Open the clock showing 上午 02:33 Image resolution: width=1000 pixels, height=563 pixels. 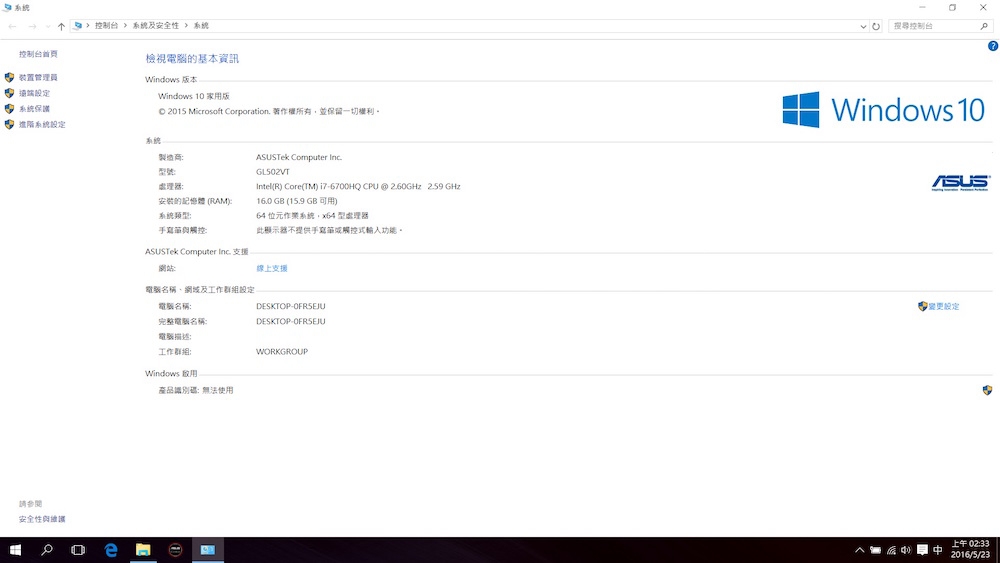tap(970, 550)
